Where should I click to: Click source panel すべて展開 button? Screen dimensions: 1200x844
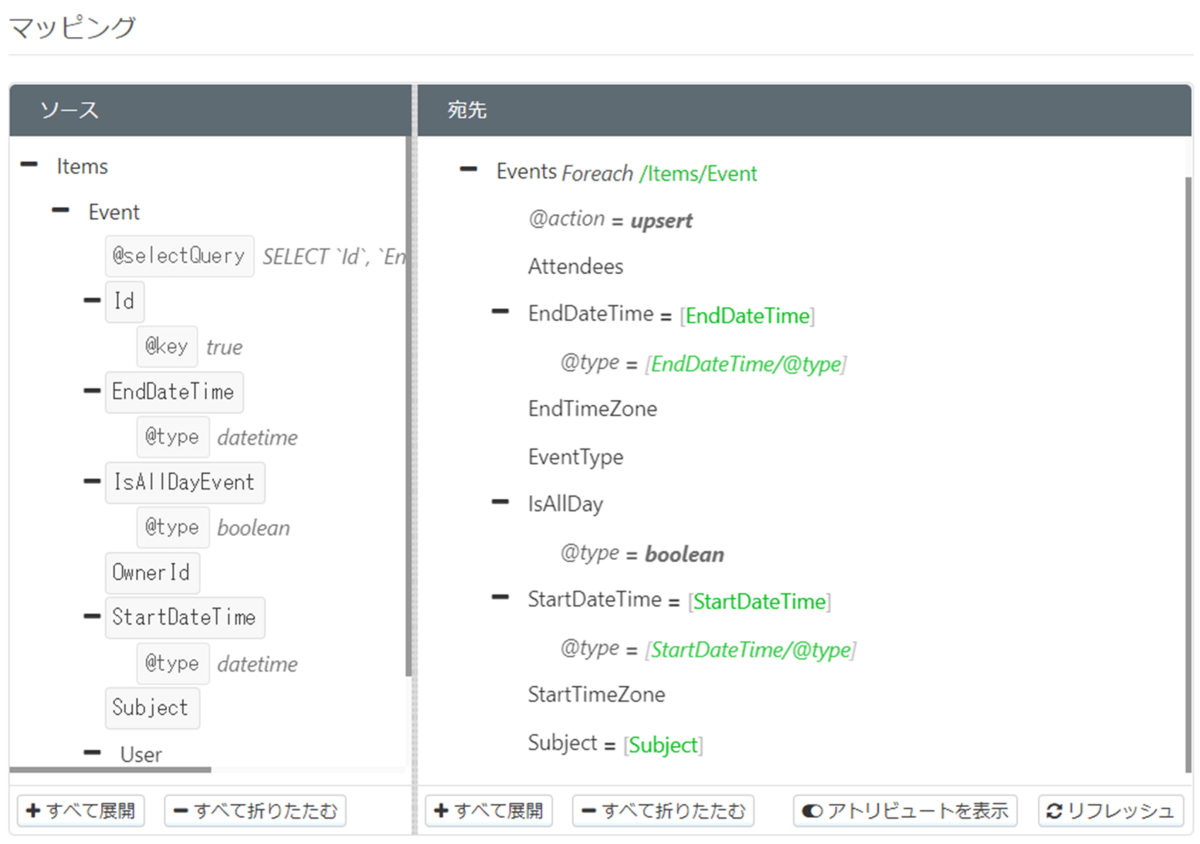tap(81, 811)
